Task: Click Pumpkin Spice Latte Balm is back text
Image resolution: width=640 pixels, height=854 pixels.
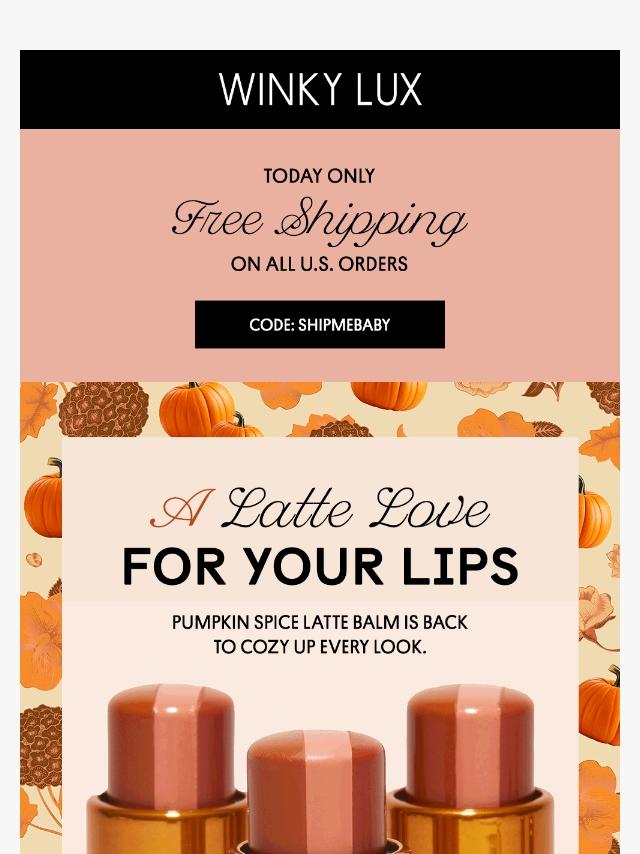Action: click(320, 623)
